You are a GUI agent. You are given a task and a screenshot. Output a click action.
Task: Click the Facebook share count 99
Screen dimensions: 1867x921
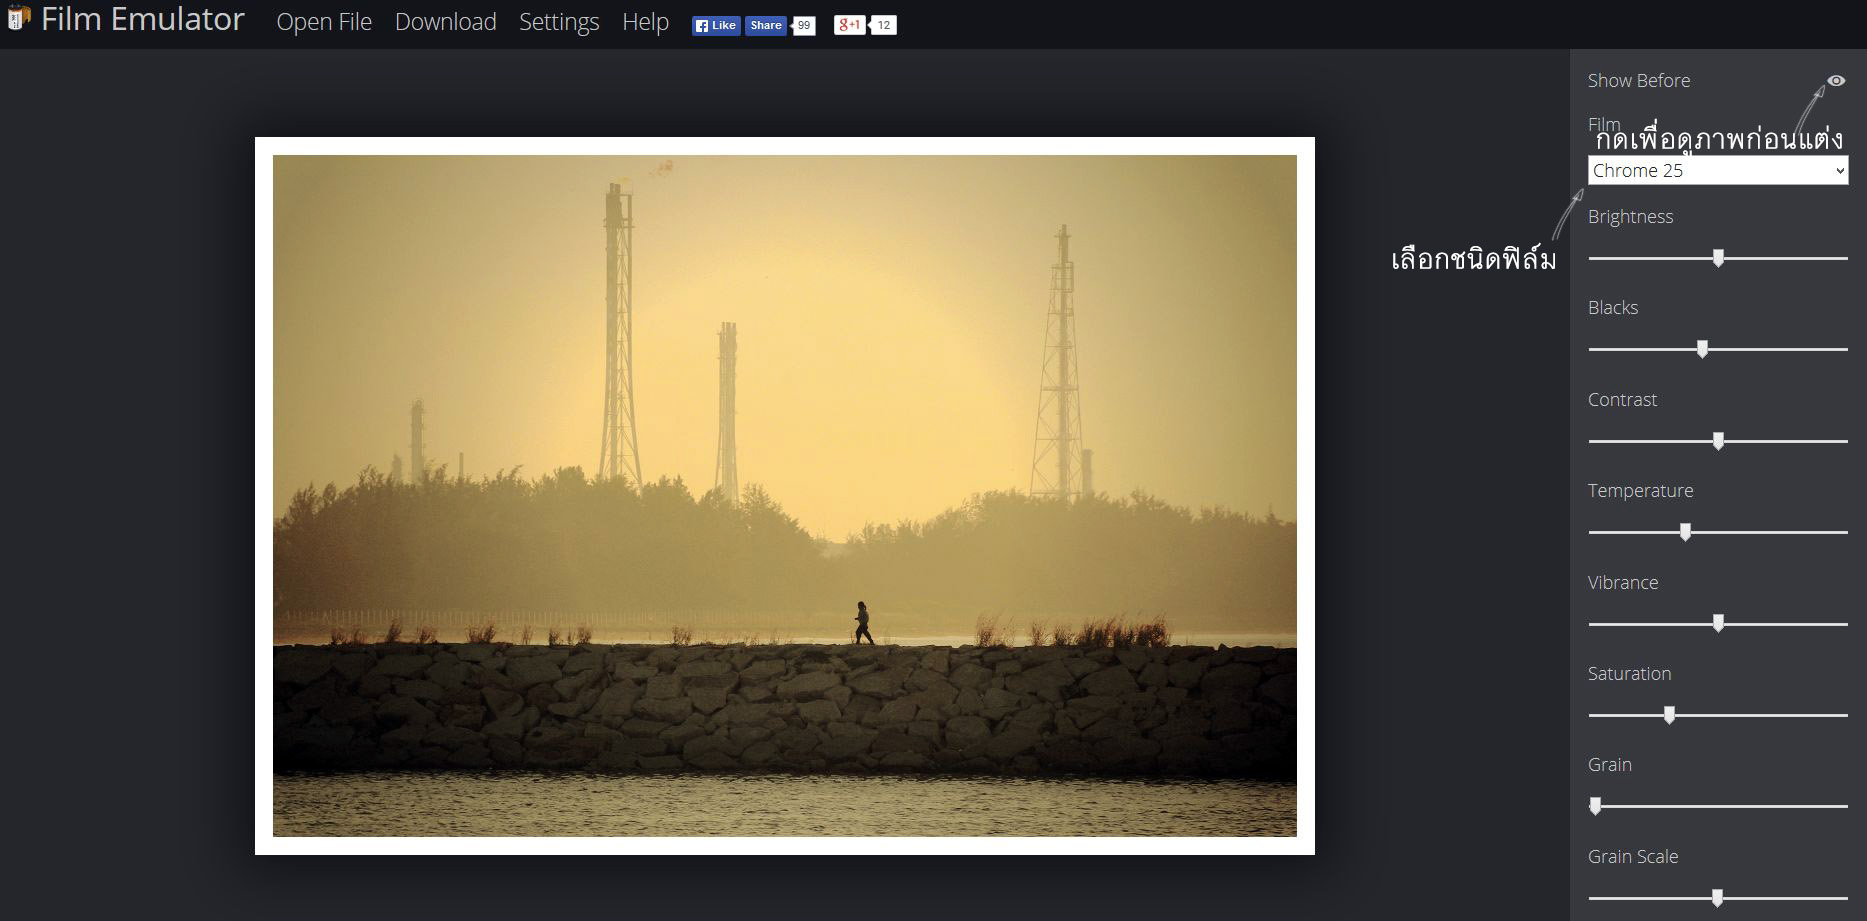coord(804,26)
